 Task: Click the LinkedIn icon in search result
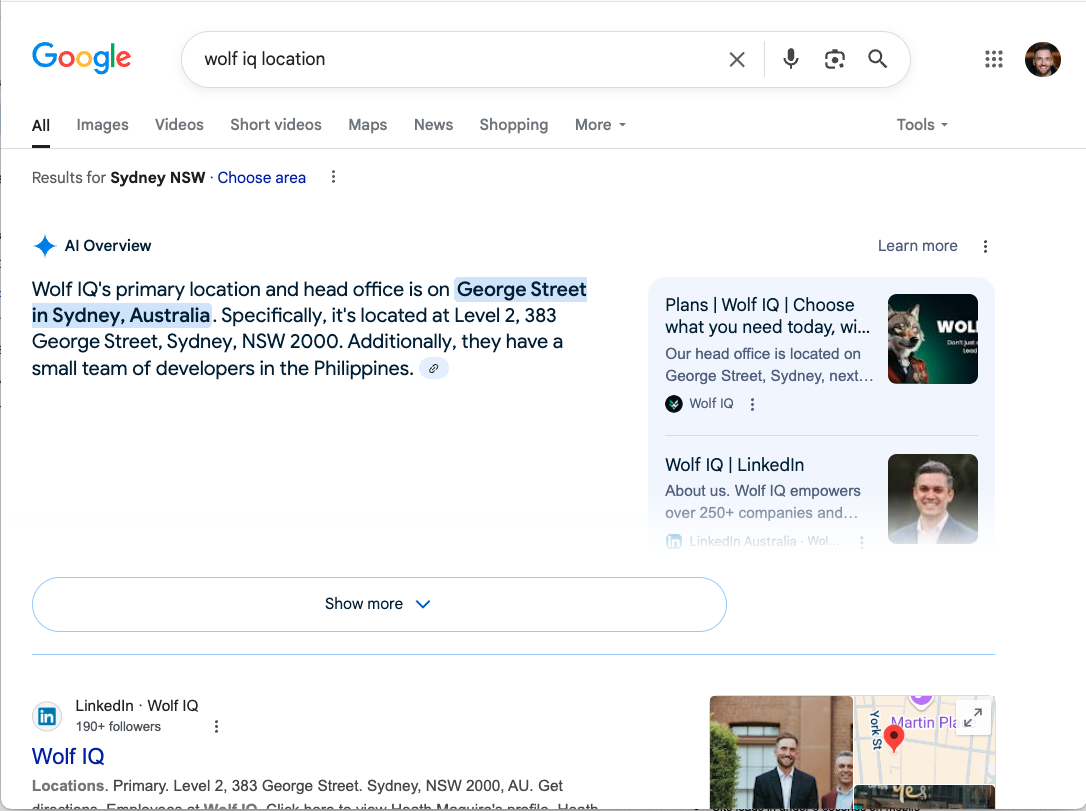(47, 716)
